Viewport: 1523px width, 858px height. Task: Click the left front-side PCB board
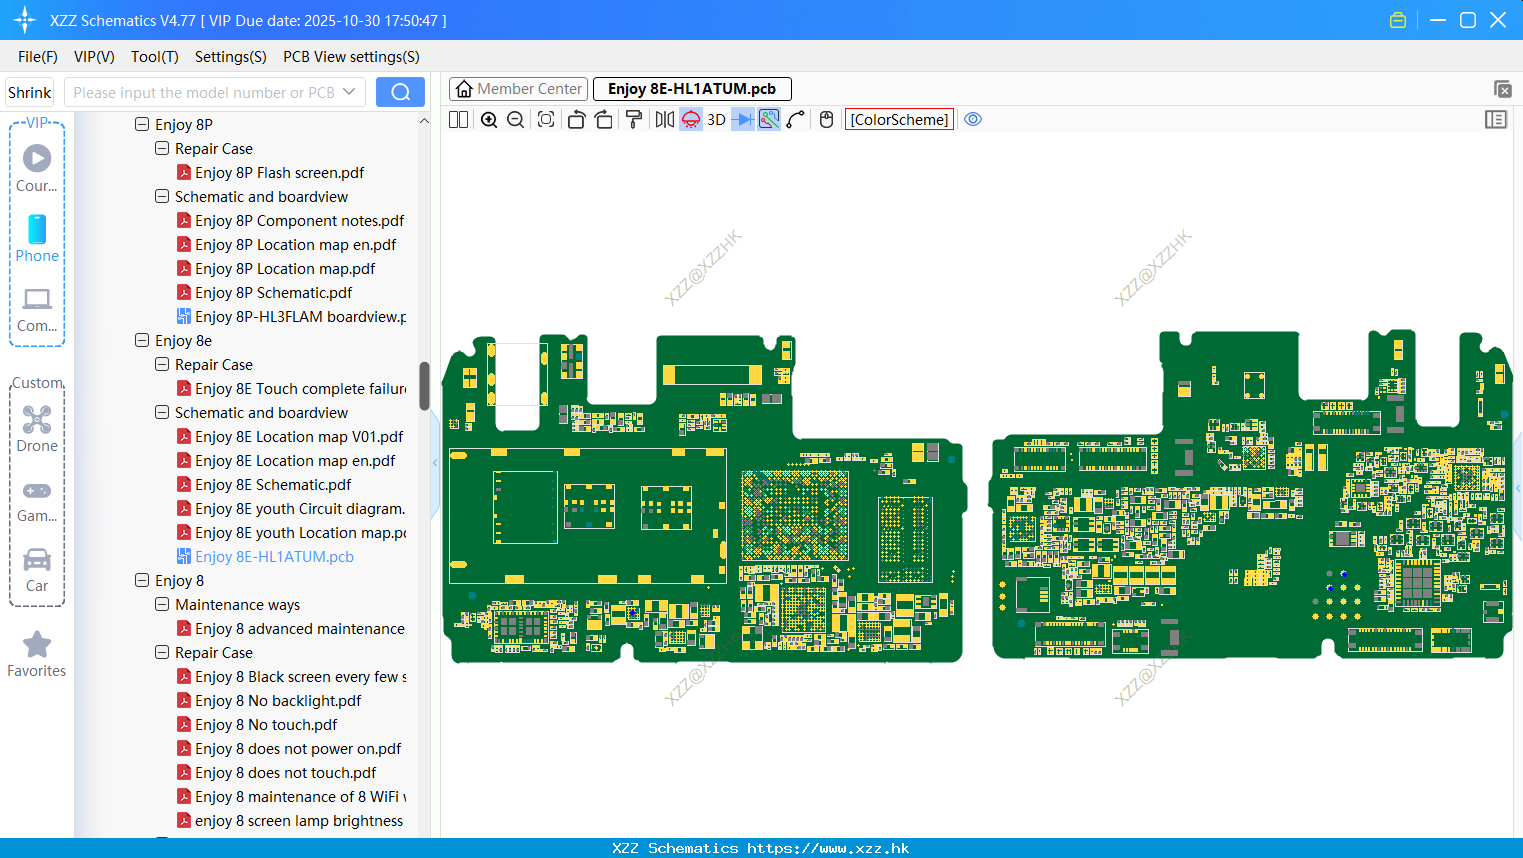coord(704,499)
